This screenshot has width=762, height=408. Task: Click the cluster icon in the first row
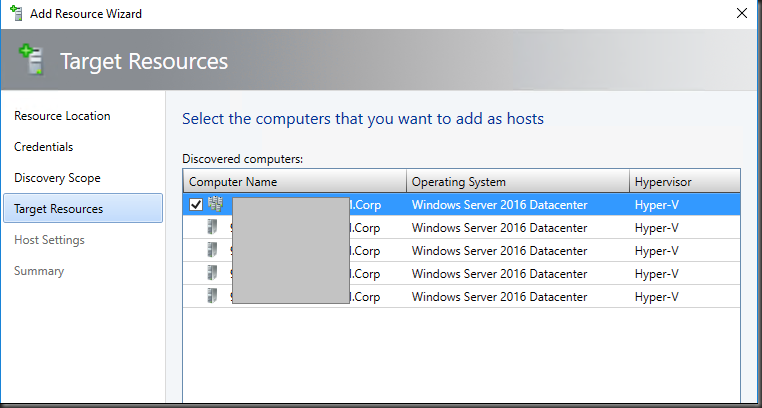click(x=214, y=205)
